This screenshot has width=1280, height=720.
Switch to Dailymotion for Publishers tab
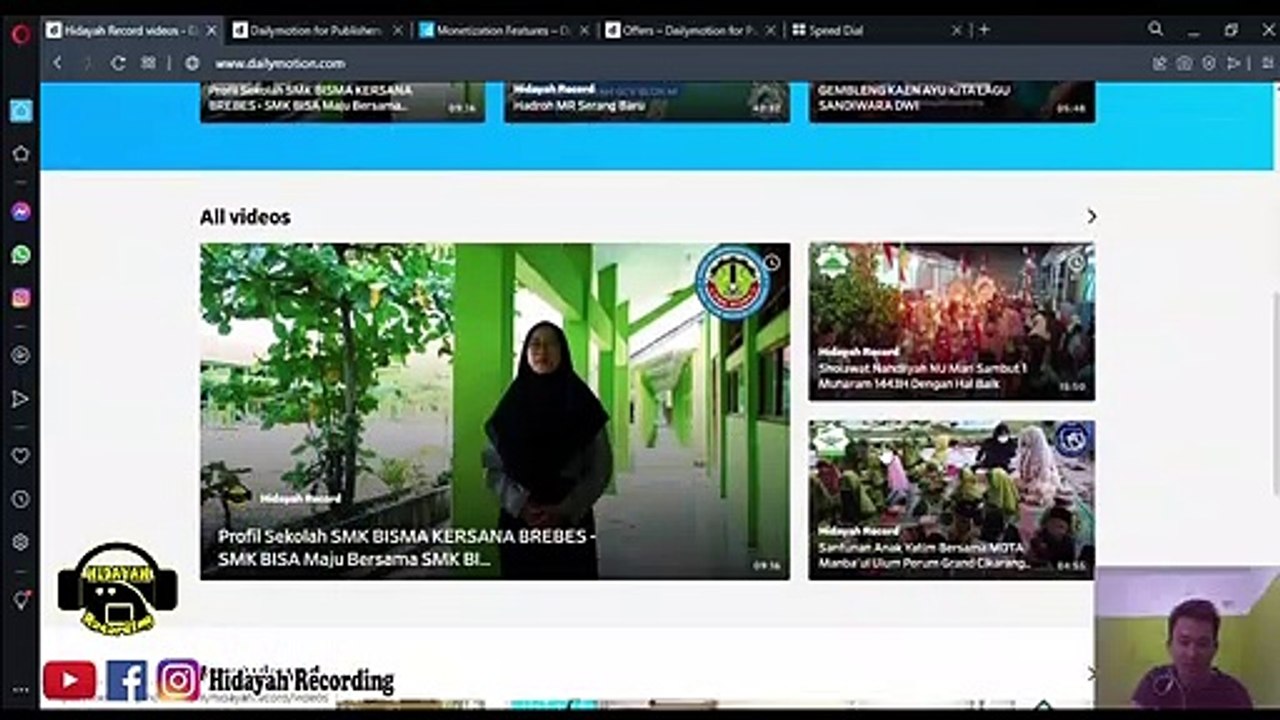(316, 31)
